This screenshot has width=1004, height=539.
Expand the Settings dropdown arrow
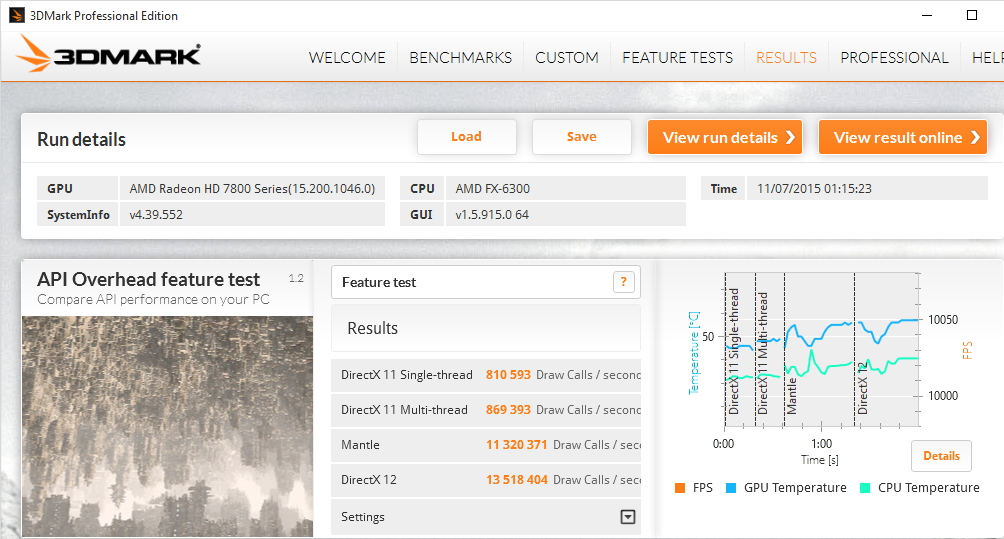(628, 517)
